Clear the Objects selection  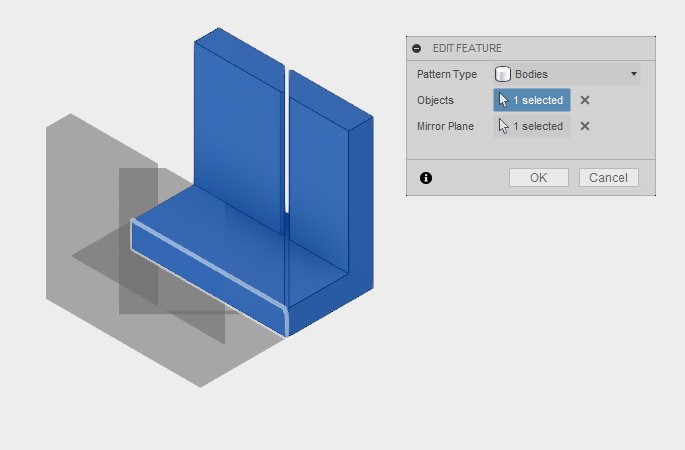tap(585, 100)
